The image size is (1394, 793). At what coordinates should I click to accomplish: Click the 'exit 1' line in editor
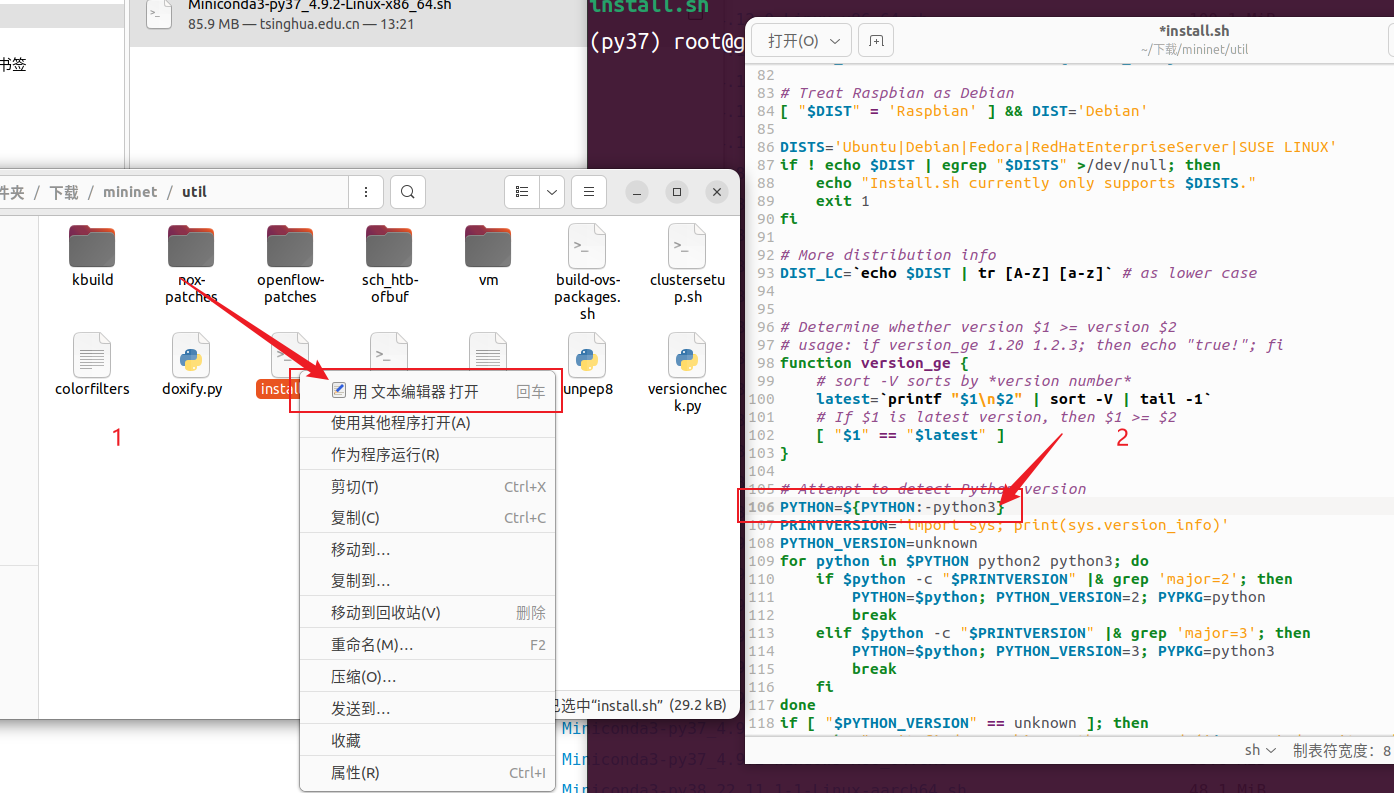pos(842,201)
